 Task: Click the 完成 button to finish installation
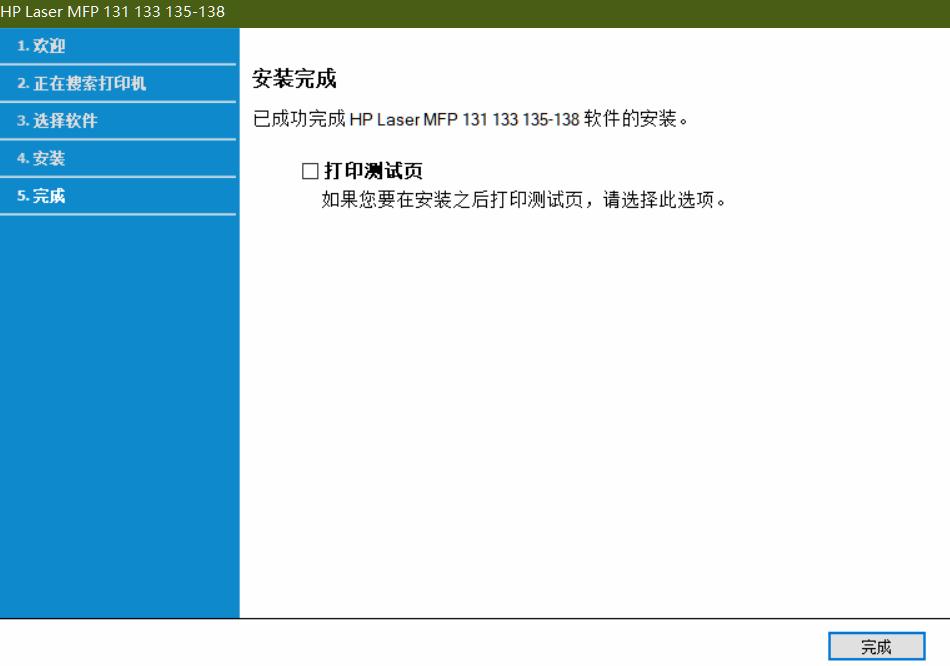[x=878, y=645]
